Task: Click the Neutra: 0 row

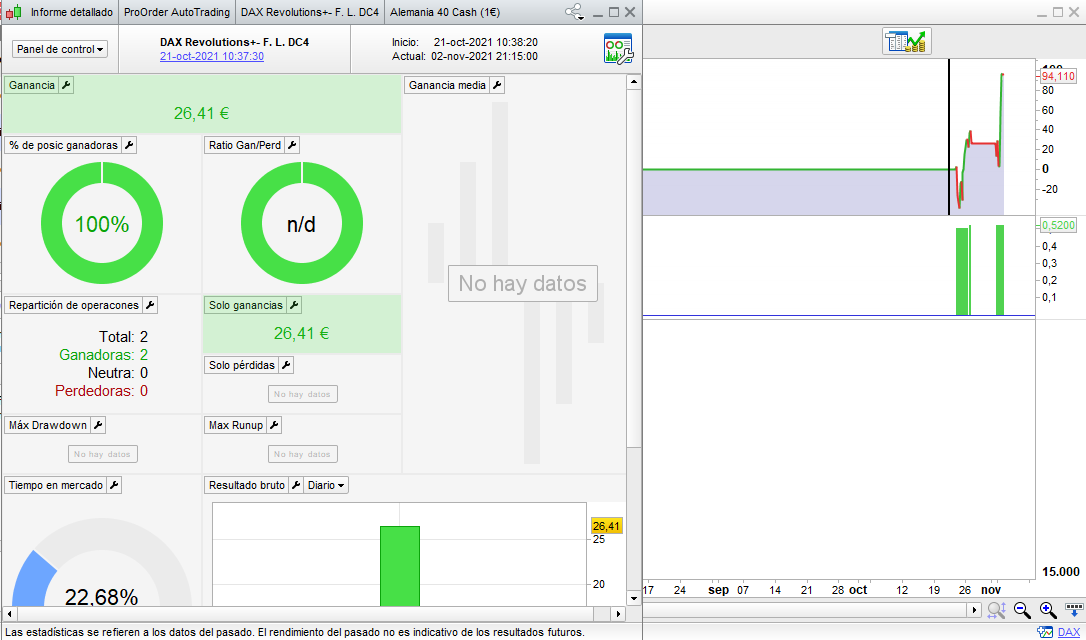Action: click(x=118, y=373)
